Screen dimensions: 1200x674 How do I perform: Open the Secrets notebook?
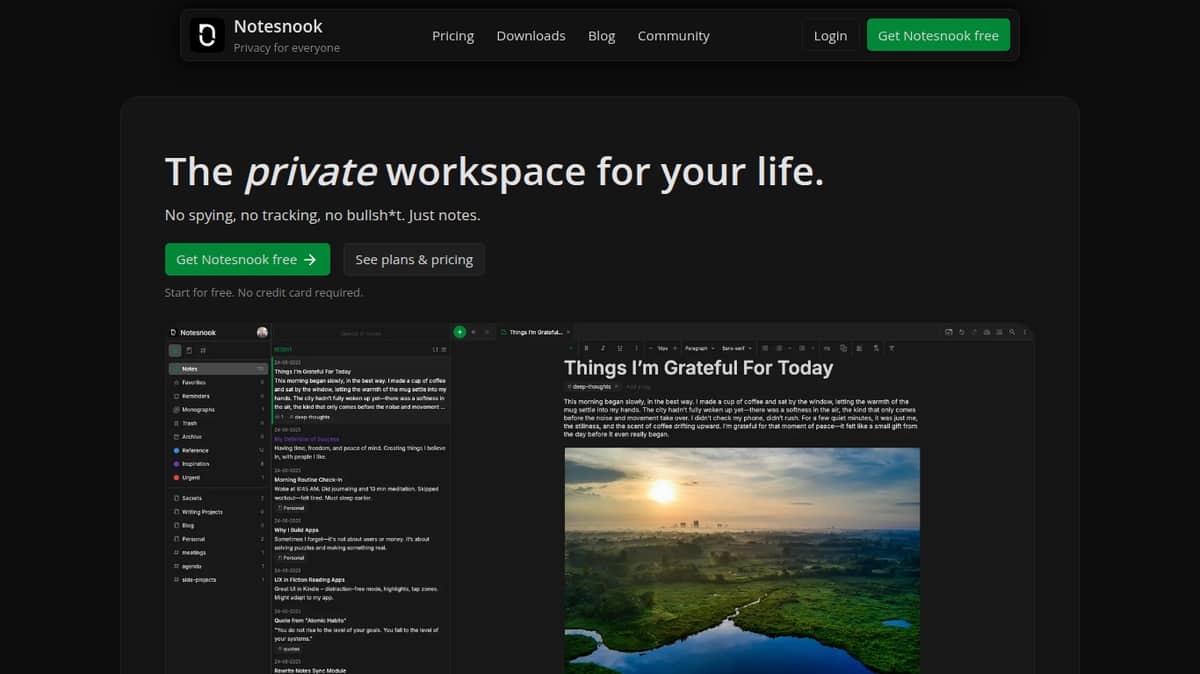[218, 498]
